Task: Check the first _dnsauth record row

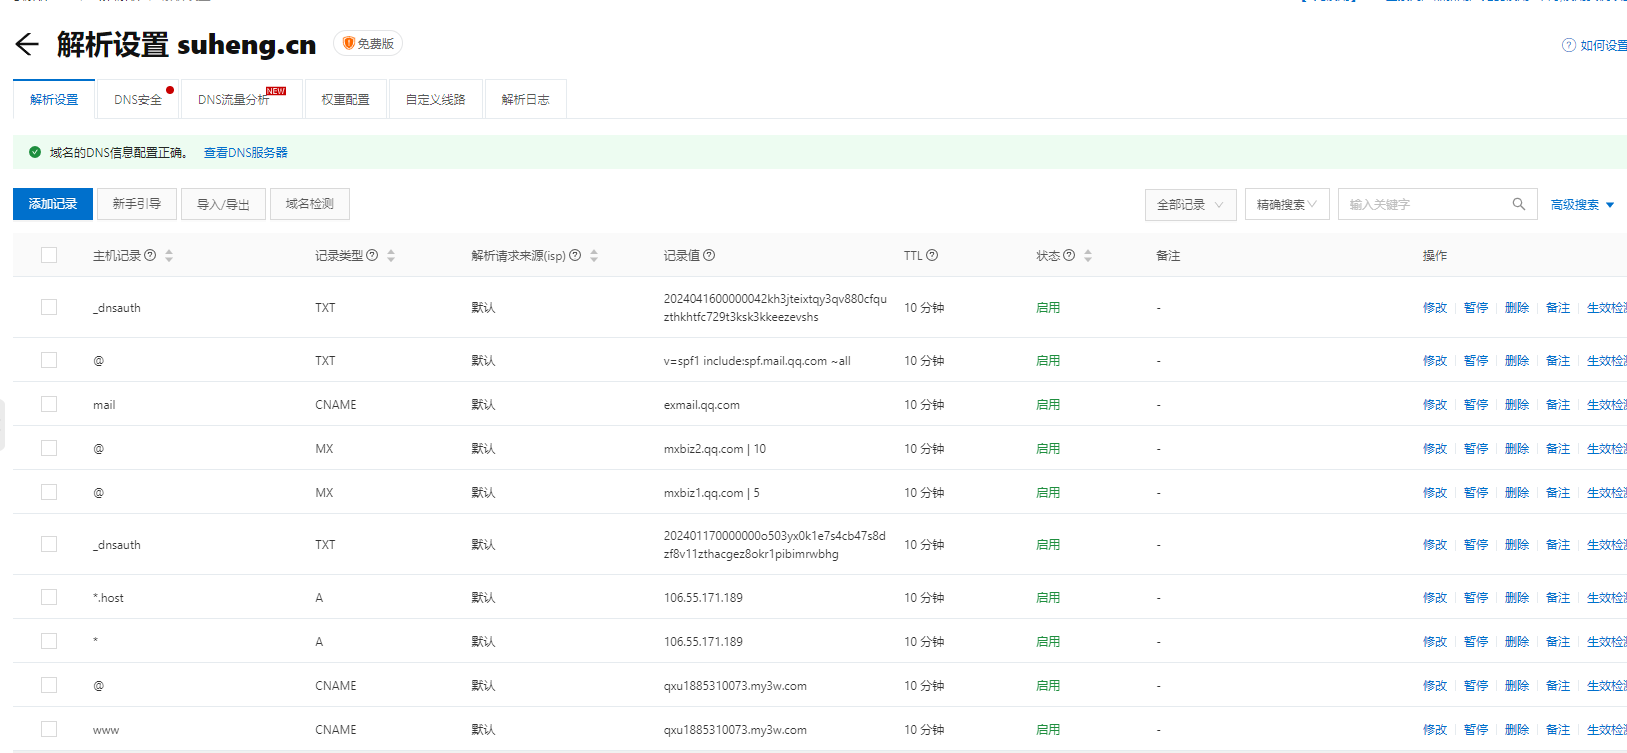Action: coord(49,307)
